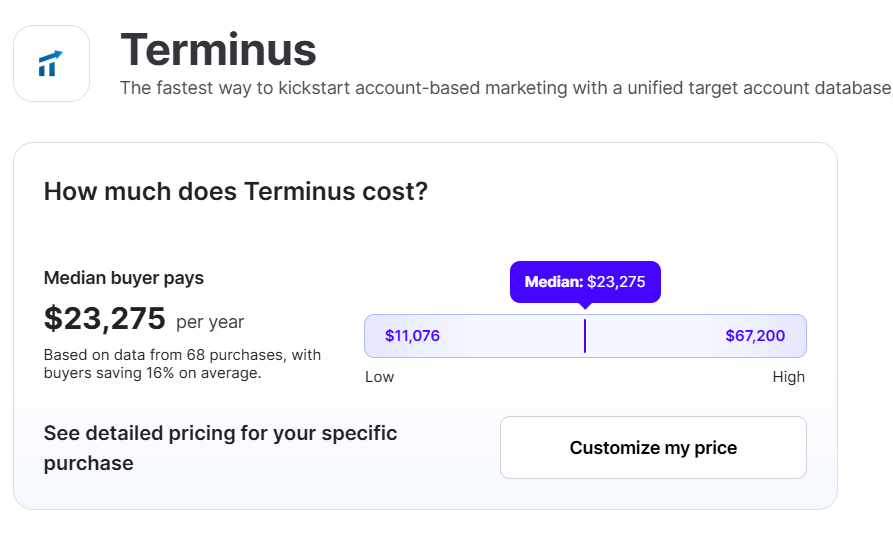Click the $67,200 high price value

coord(755,336)
